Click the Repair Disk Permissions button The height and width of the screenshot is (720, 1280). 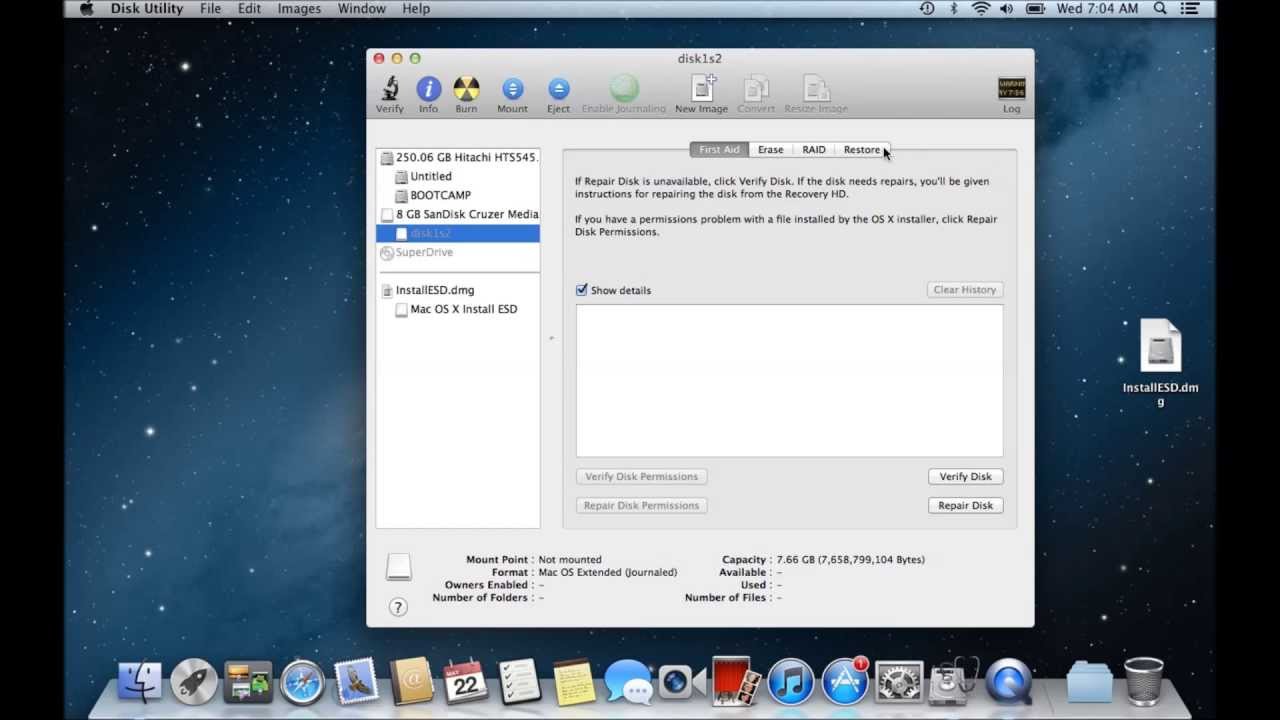(641, 506)
